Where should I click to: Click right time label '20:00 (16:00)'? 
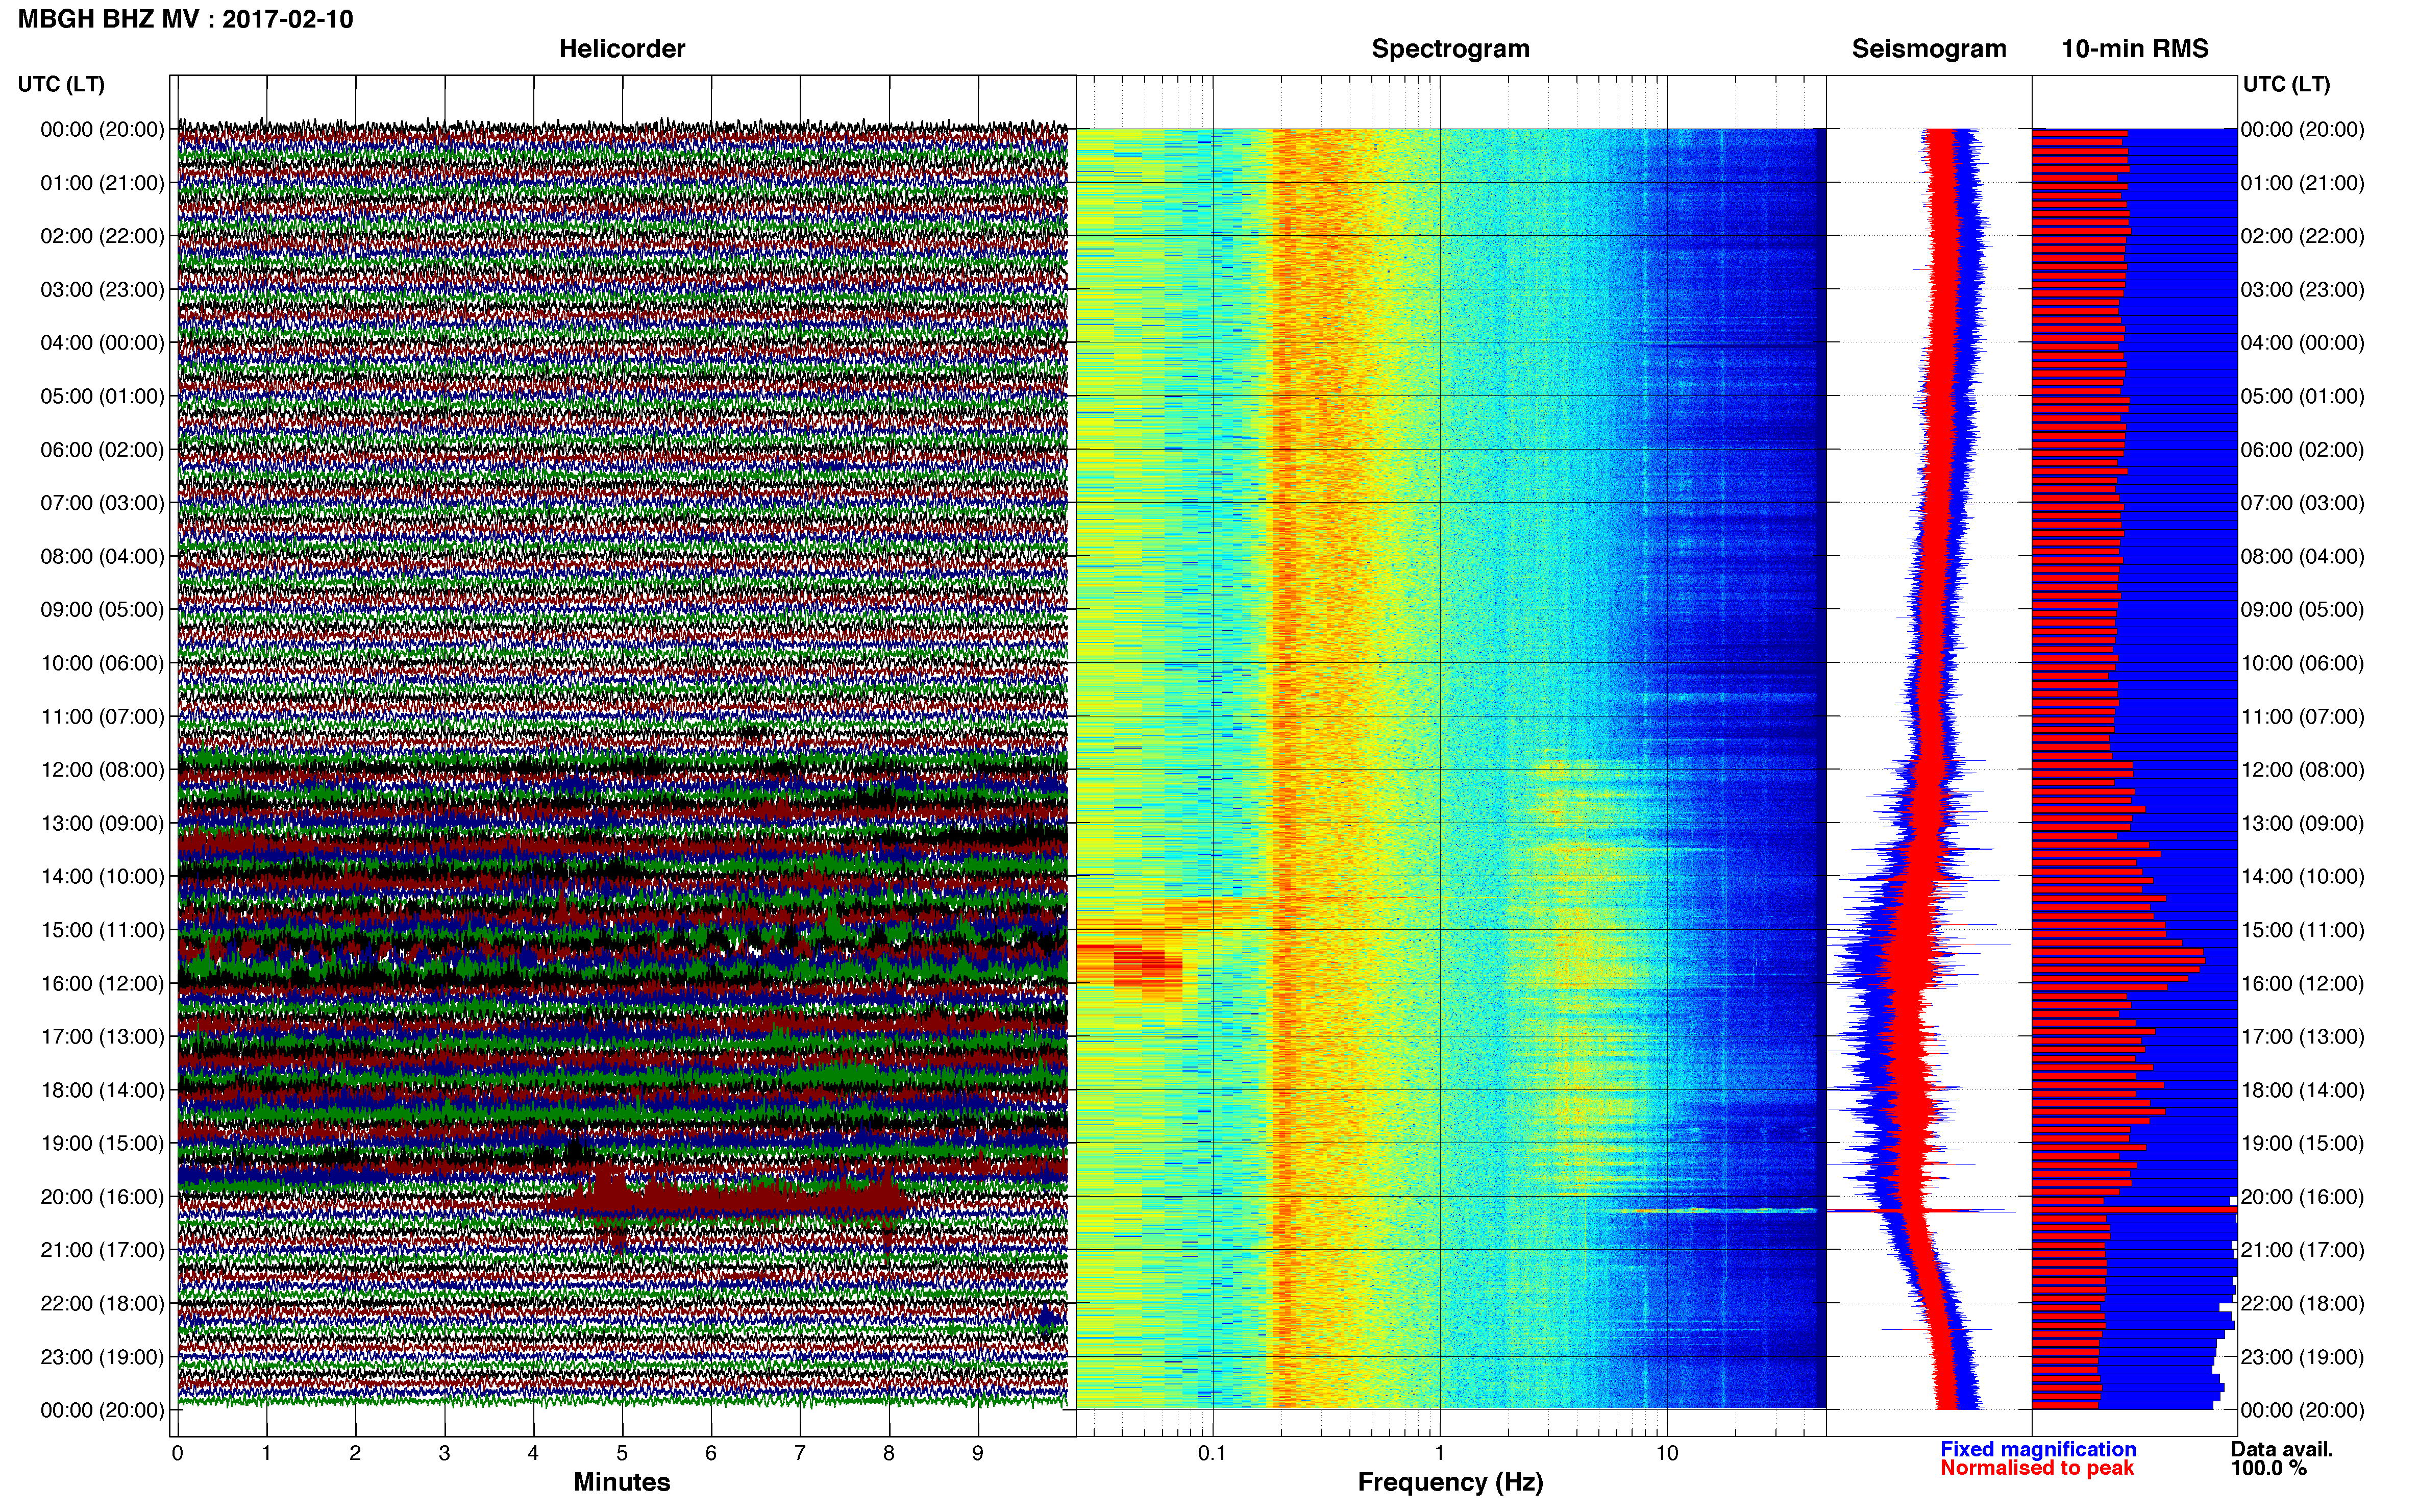point(2302,1197)
